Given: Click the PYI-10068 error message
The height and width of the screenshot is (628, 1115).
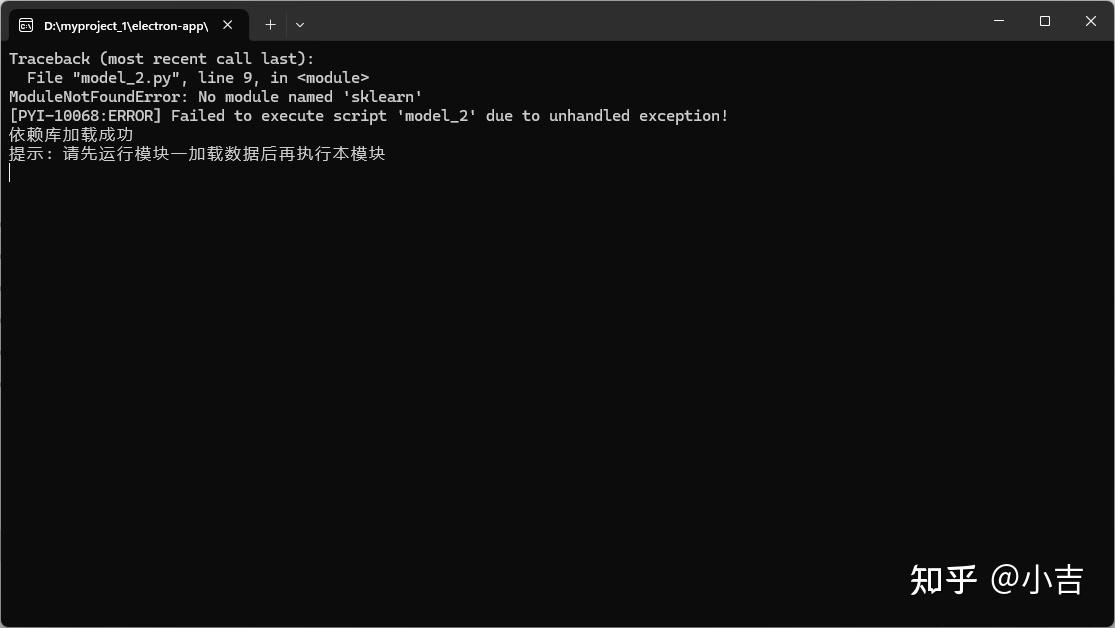Looking at the screenshot, I should pos(367,115).
